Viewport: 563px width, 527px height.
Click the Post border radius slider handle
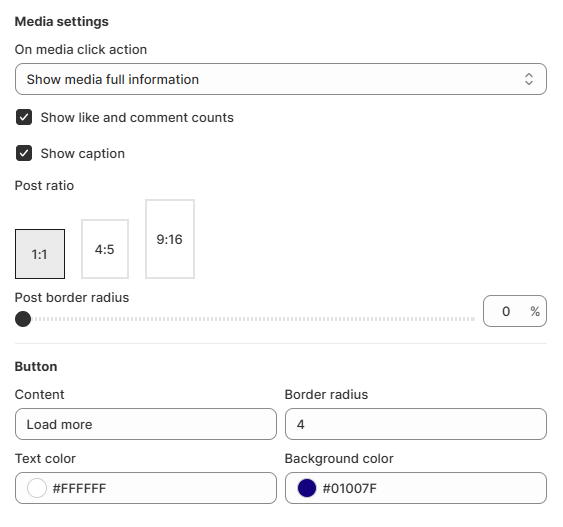(23, 319)
